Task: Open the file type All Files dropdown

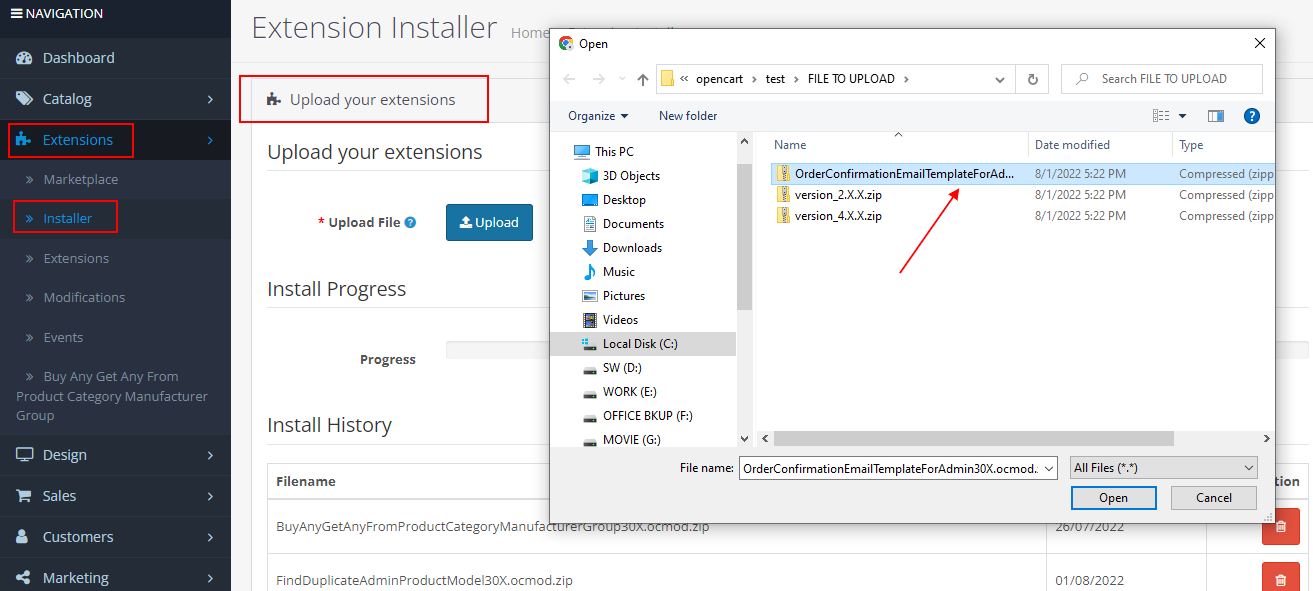Action: click(1163, 468)
